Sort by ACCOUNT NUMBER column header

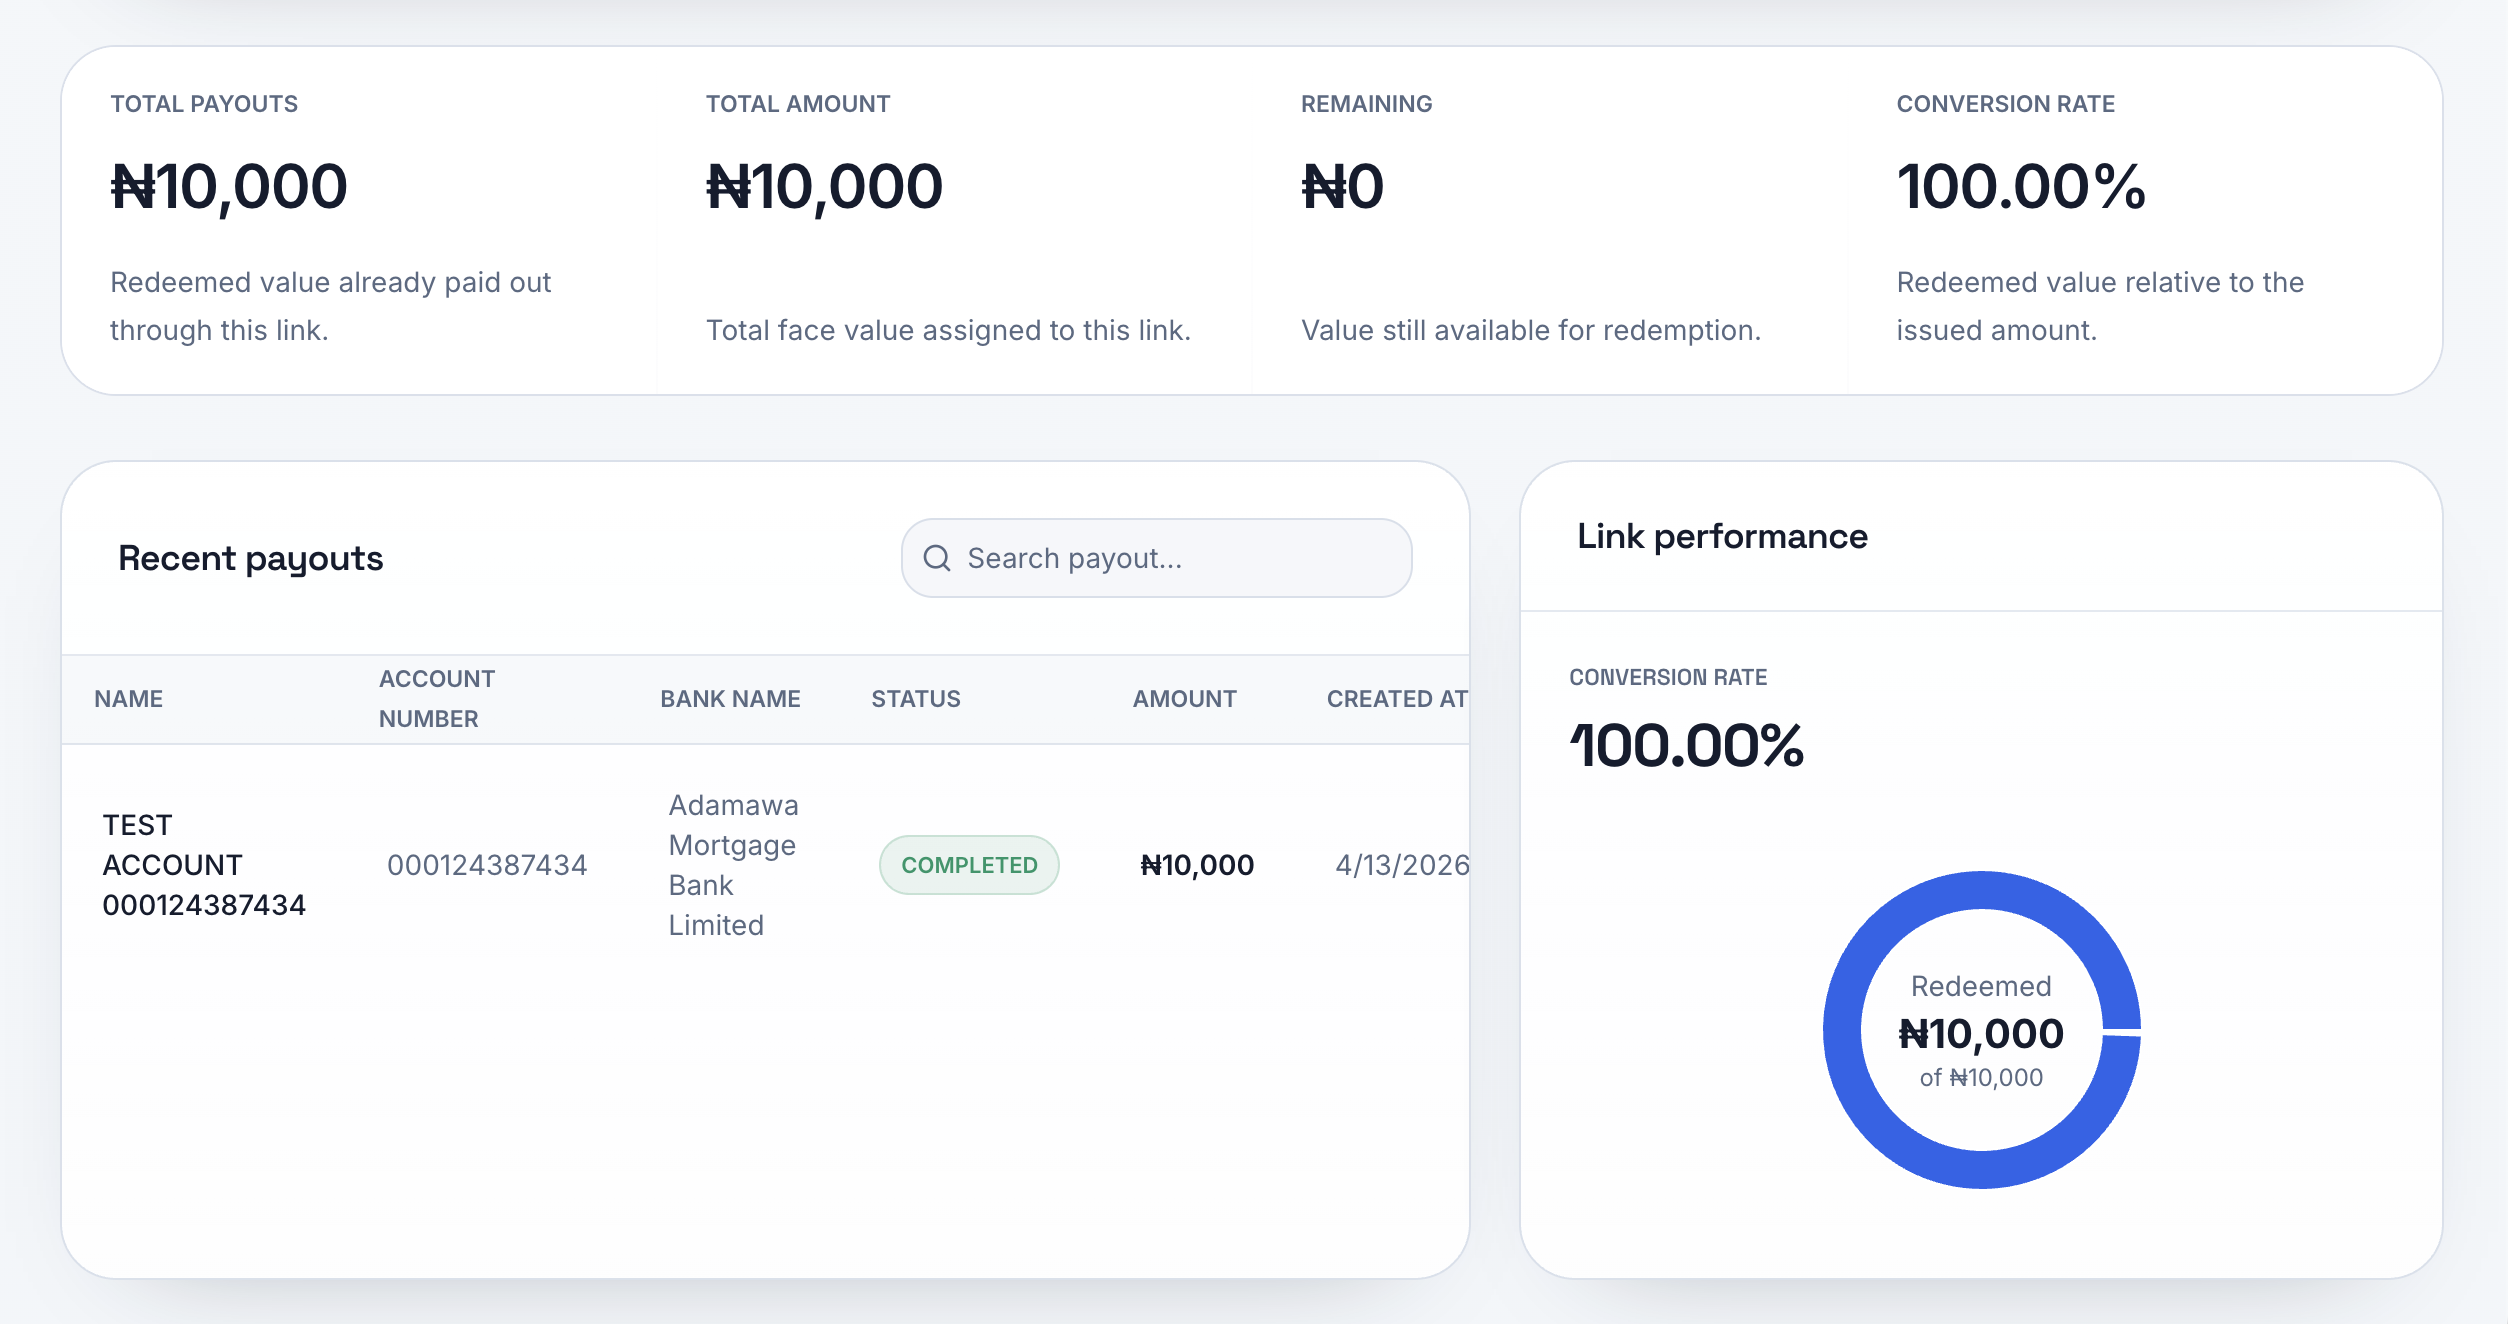coord(436,698)
